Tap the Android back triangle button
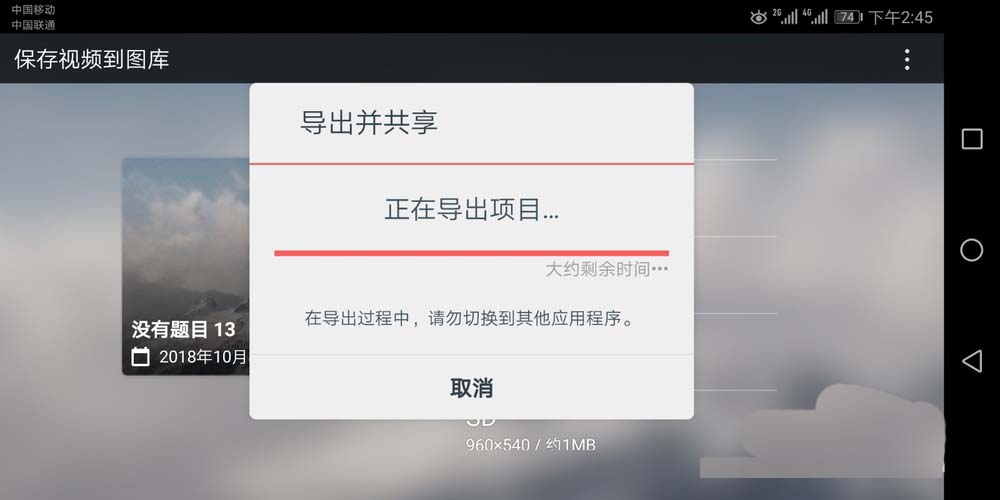 (x=971, y=361)
